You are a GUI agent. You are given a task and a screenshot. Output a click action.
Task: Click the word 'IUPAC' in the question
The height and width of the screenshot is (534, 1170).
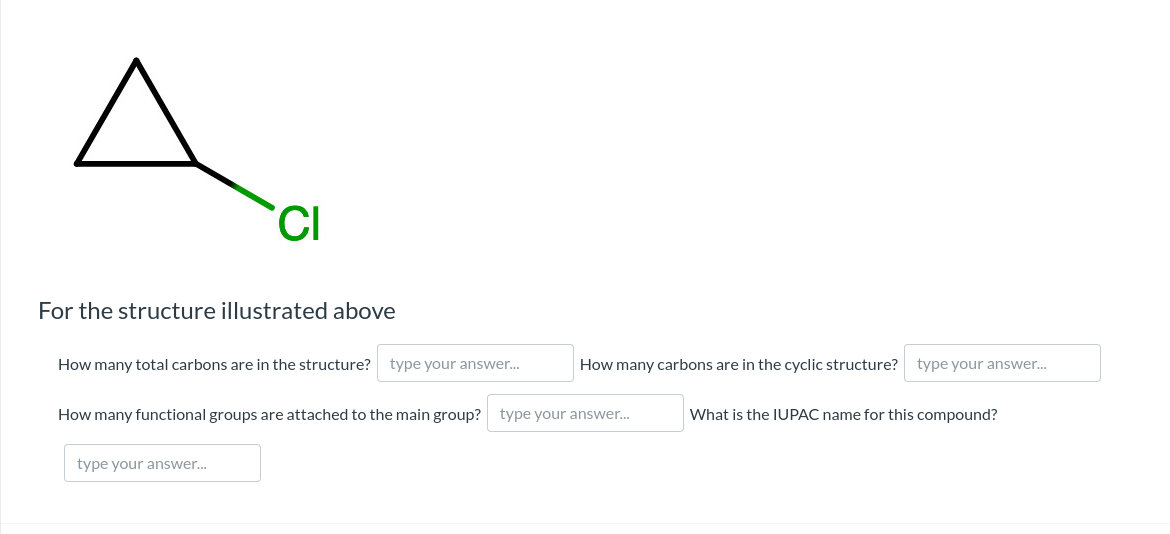[796, 414]
